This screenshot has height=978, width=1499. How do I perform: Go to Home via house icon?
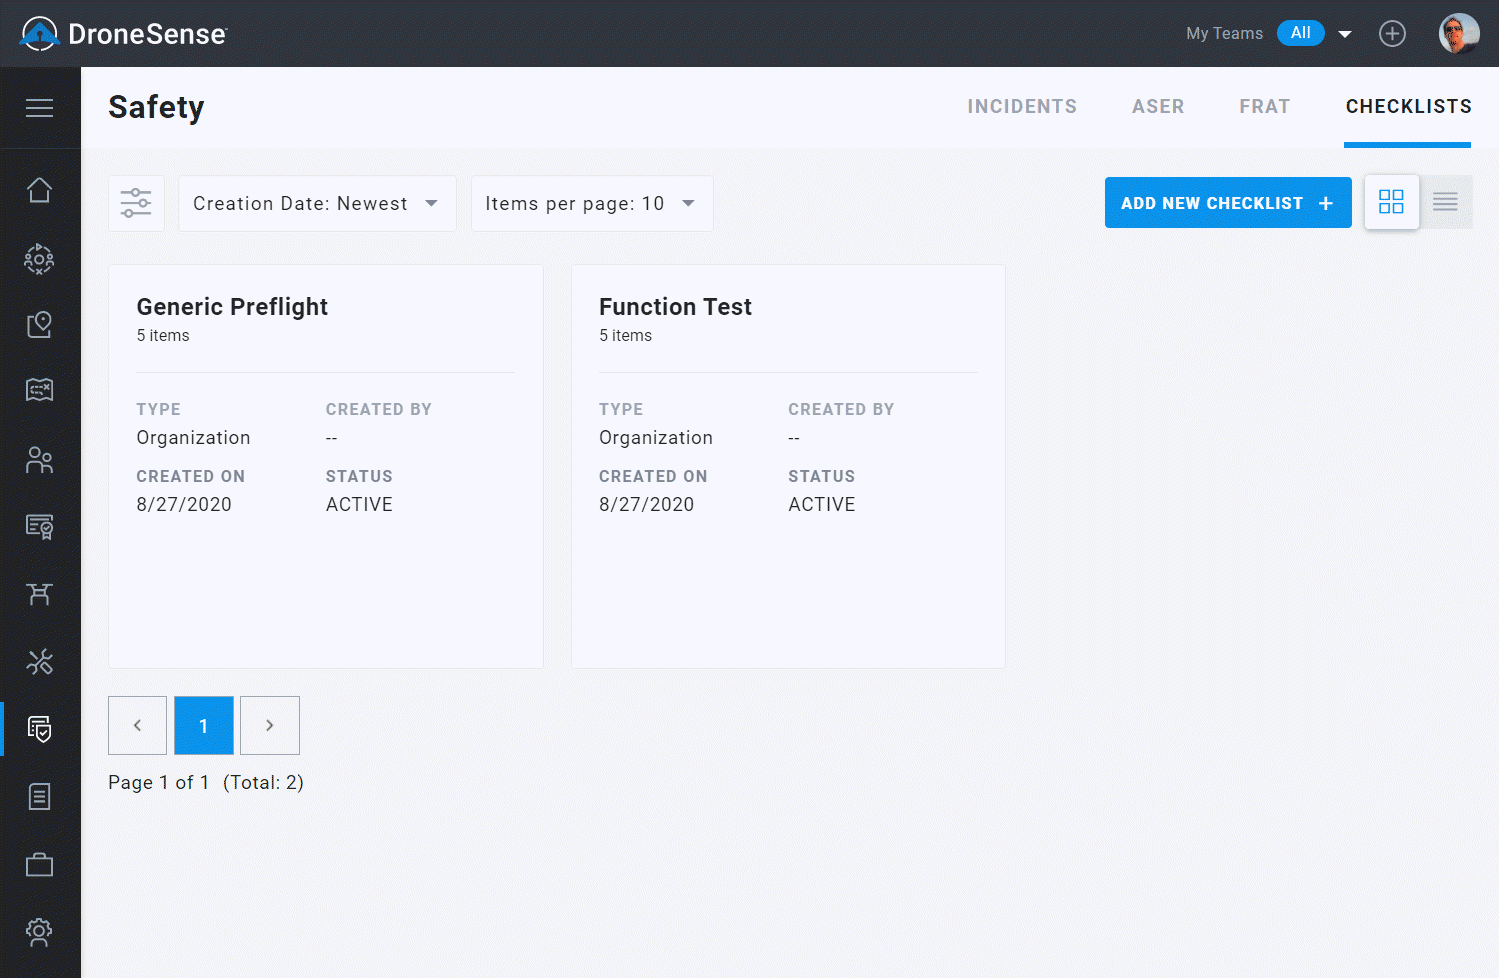(40, 190)
